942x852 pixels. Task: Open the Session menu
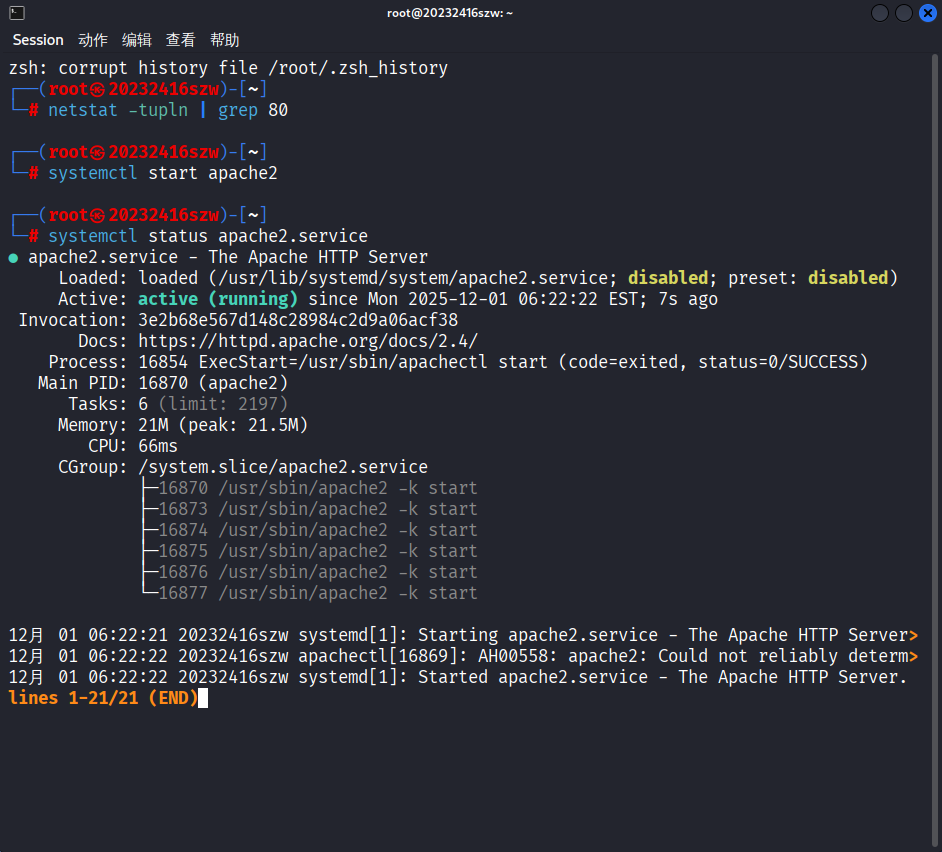[38, 40]
